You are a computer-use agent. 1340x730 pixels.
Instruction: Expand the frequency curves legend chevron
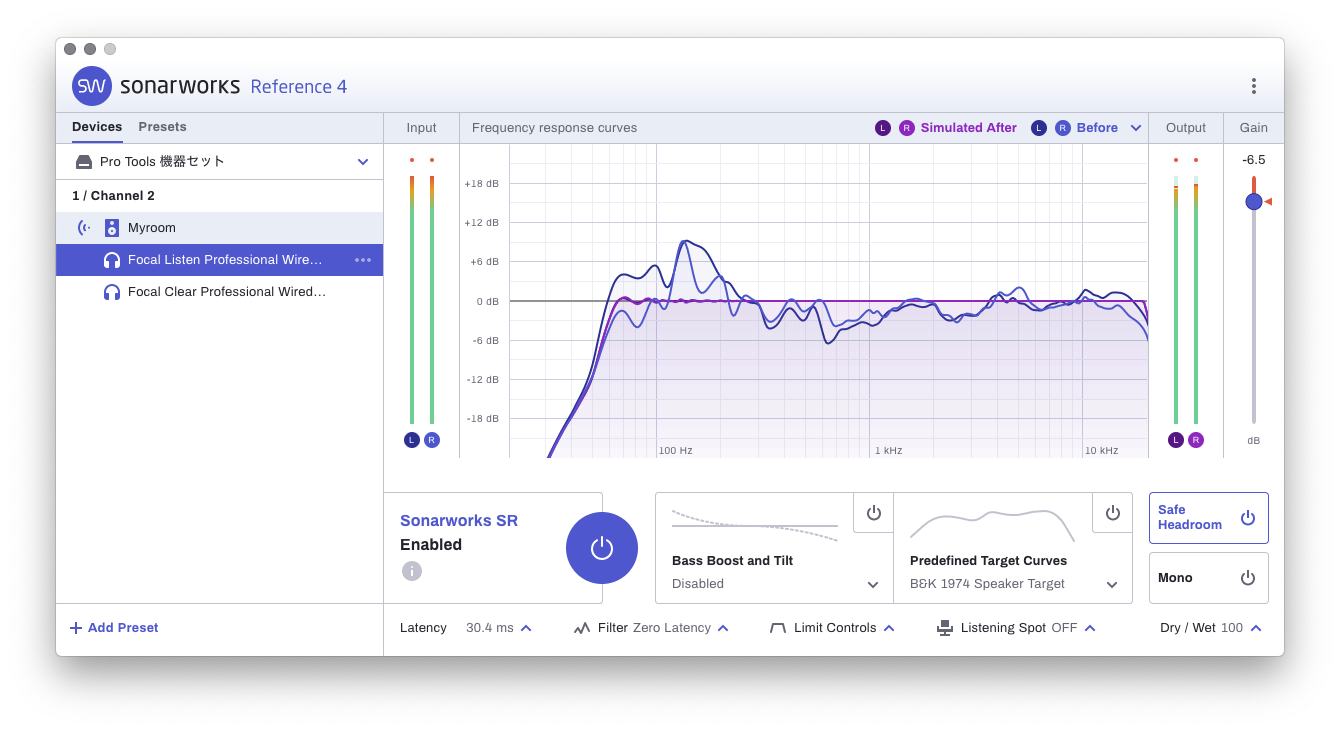(x=1136, y=128)
